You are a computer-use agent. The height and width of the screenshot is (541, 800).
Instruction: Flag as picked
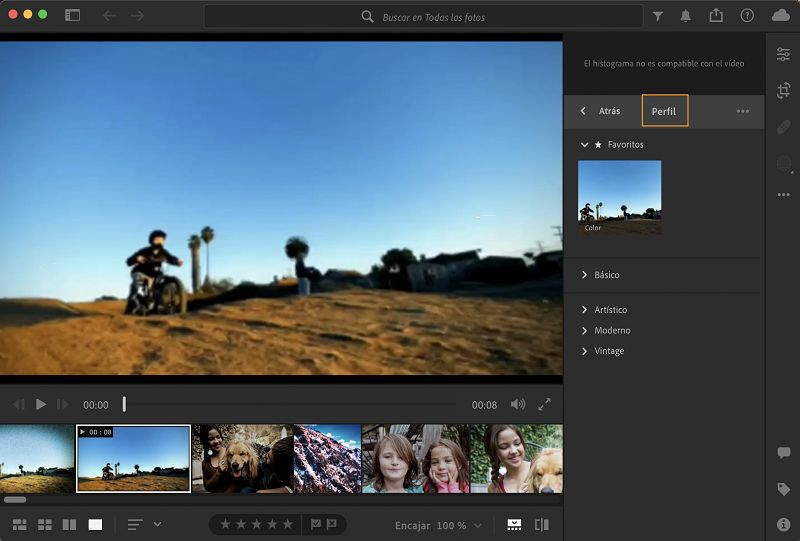[x=316, y=524]
